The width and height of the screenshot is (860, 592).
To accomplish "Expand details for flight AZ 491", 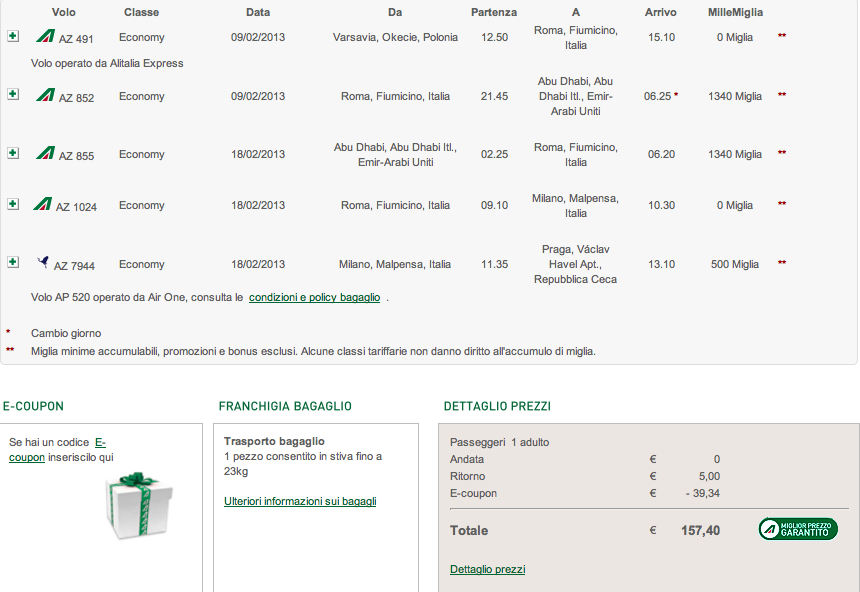I will point(13,36).
